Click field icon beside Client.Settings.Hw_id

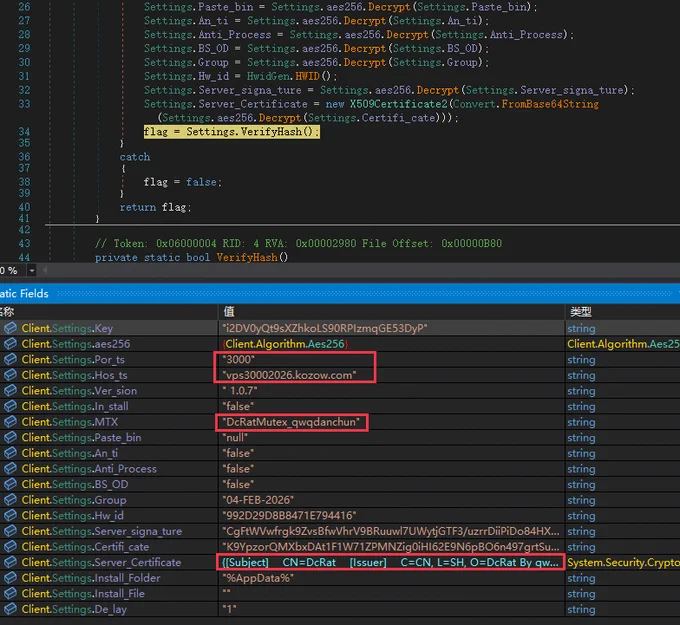tap(10, 516)
